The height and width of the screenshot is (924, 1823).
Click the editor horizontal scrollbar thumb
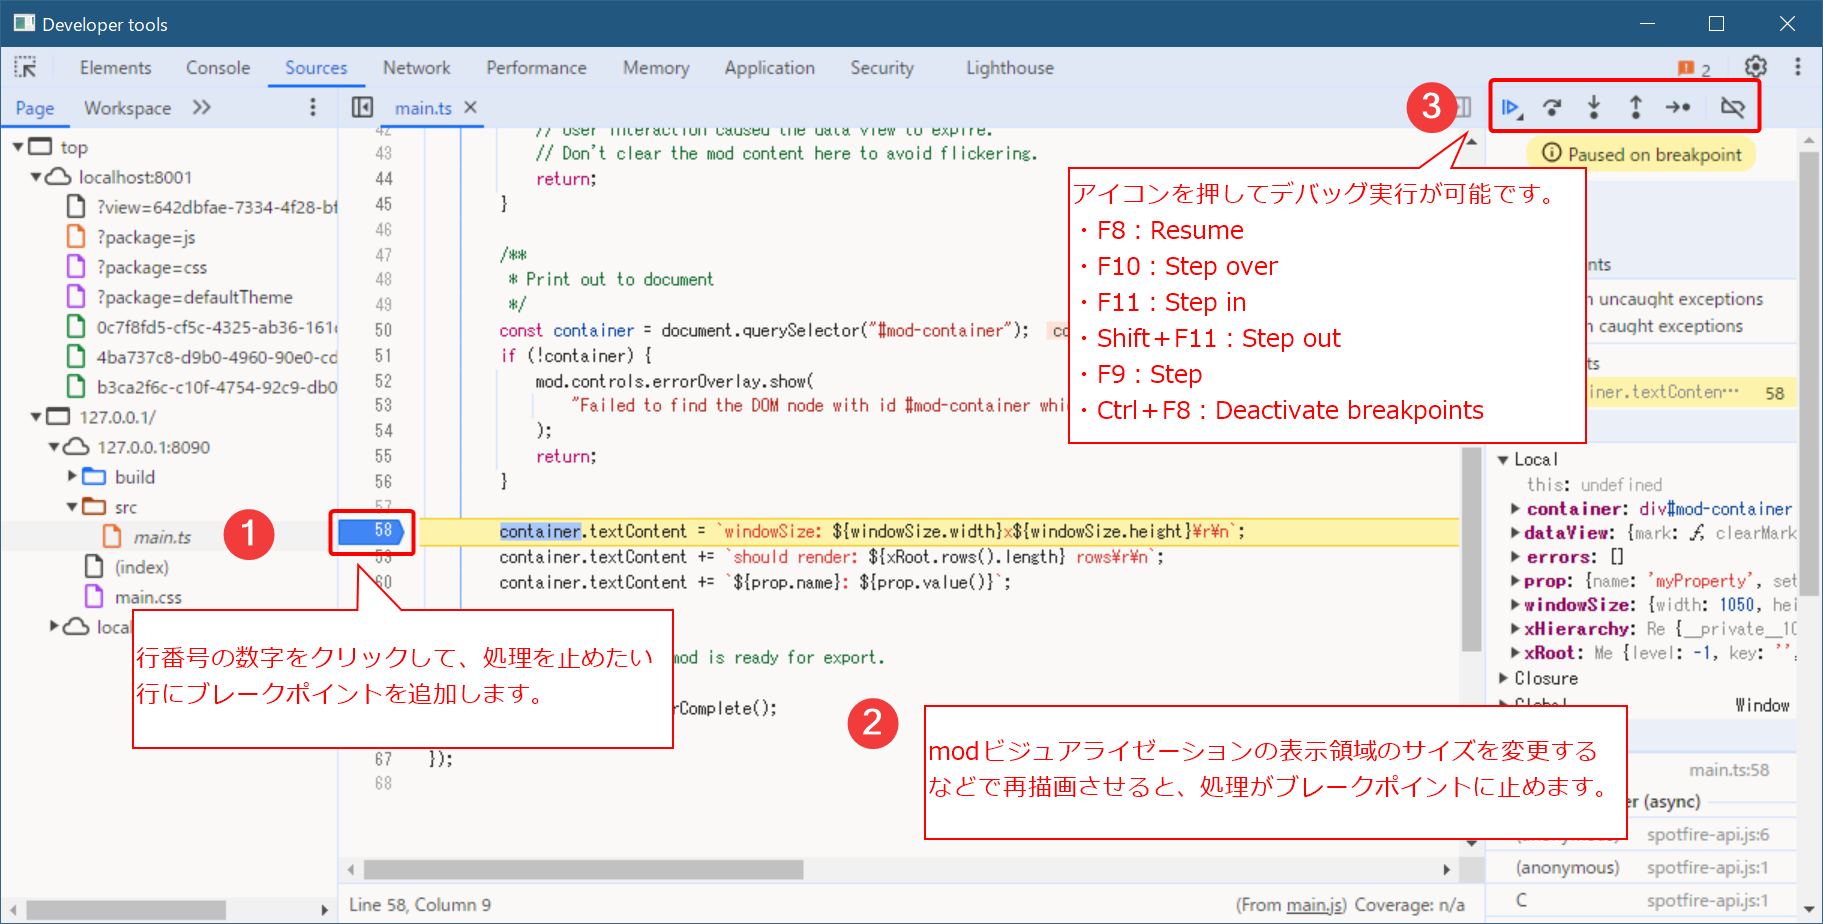[583, 870]
